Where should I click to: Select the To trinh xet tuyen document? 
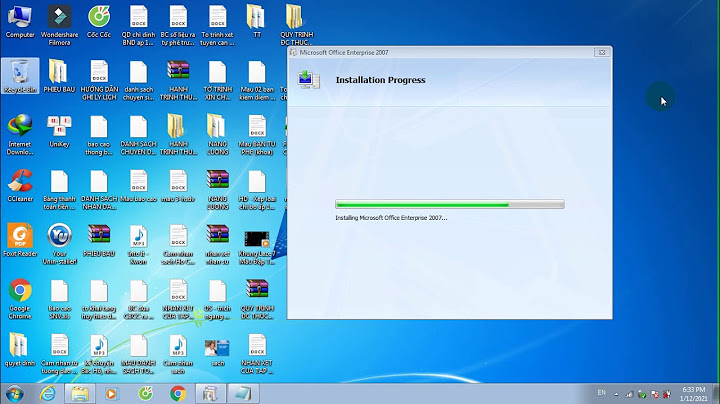[x=217, y=25]
